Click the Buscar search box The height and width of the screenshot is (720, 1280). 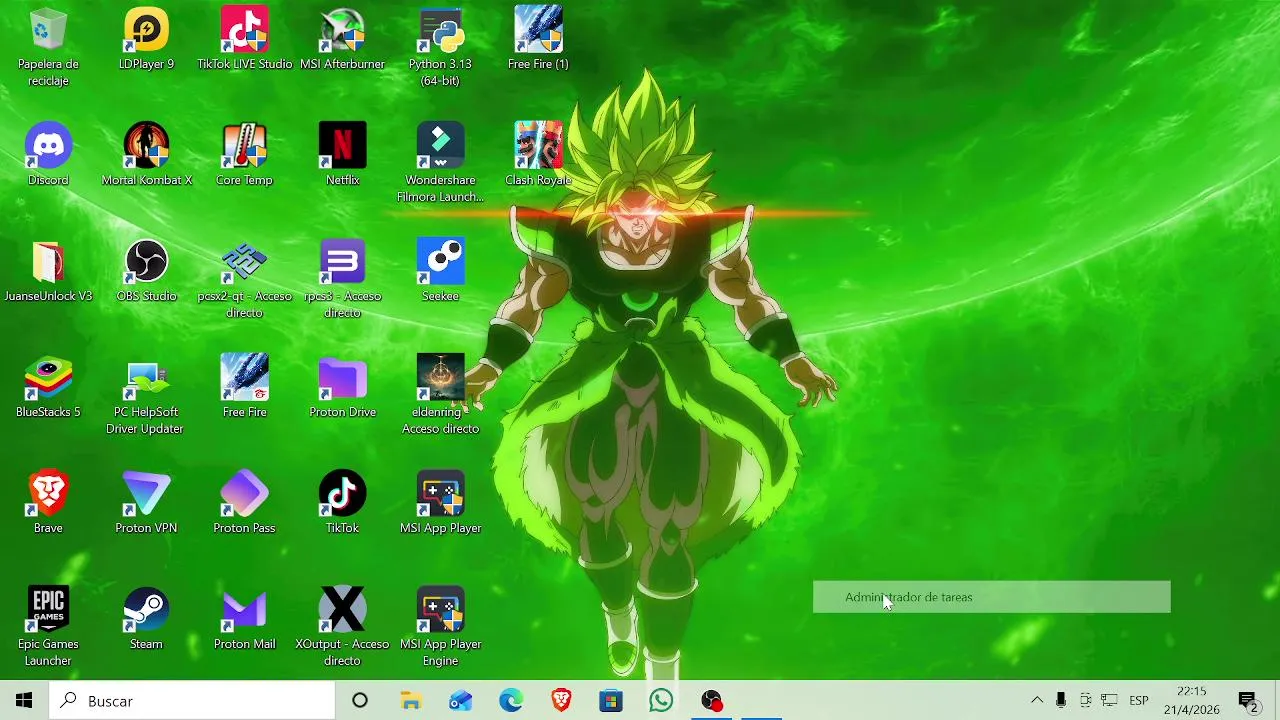[x=192, y=701]
